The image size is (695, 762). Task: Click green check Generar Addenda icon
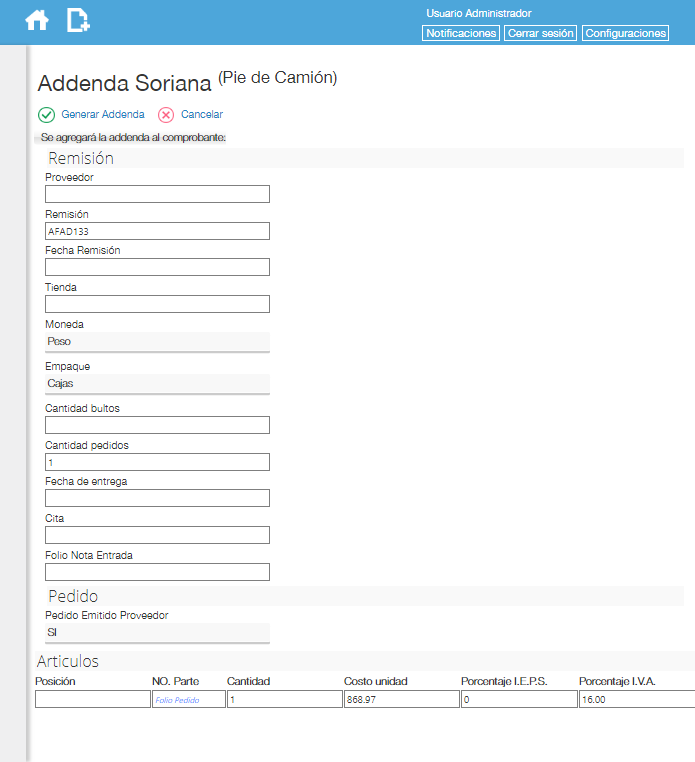pyautogui.click(x=46, y=115)
